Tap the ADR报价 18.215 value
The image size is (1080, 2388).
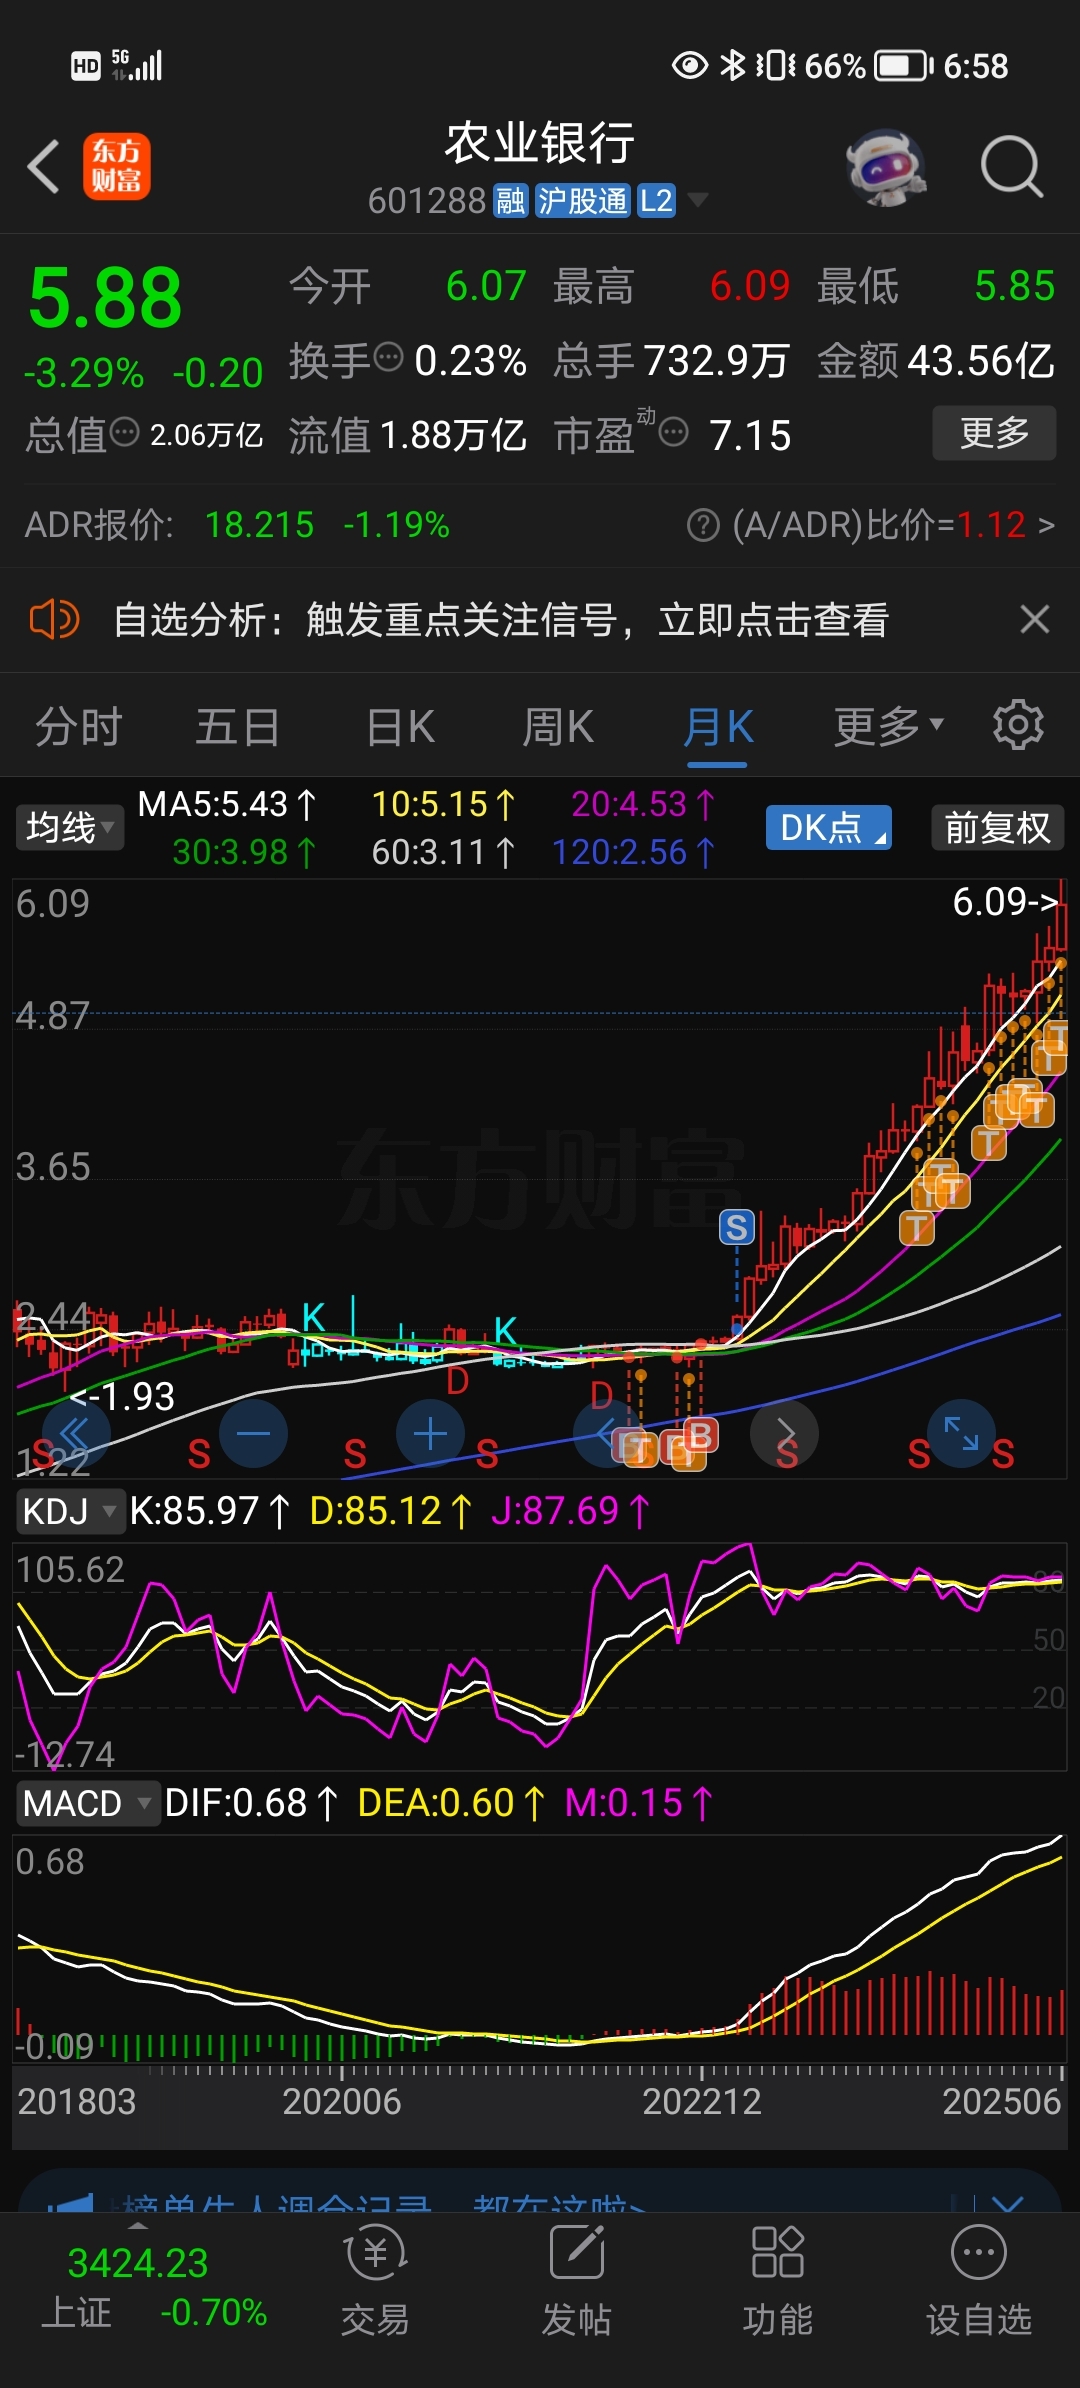[259, 525]
